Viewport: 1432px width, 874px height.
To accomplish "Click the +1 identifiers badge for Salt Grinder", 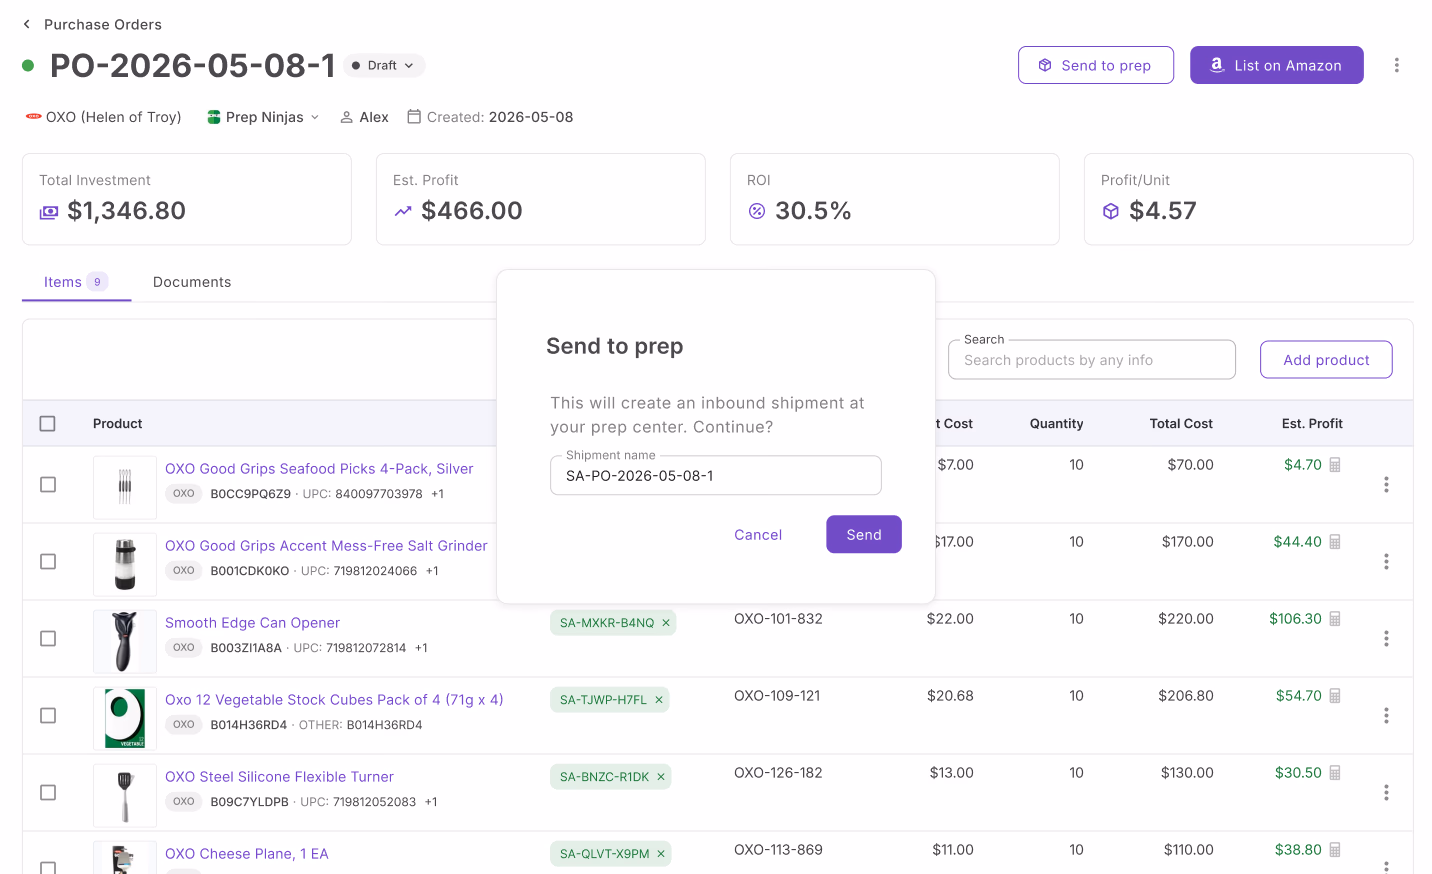I will click(432, 571).
